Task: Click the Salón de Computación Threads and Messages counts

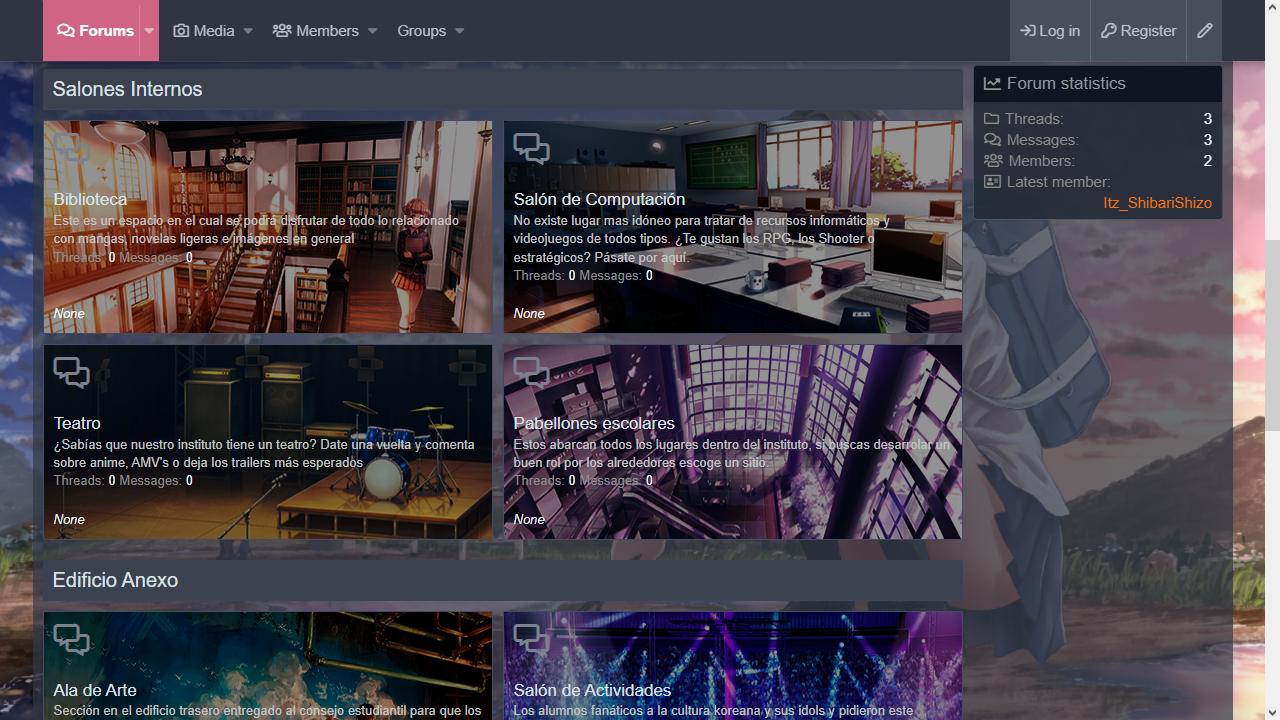Action: [x=583, y=275]
